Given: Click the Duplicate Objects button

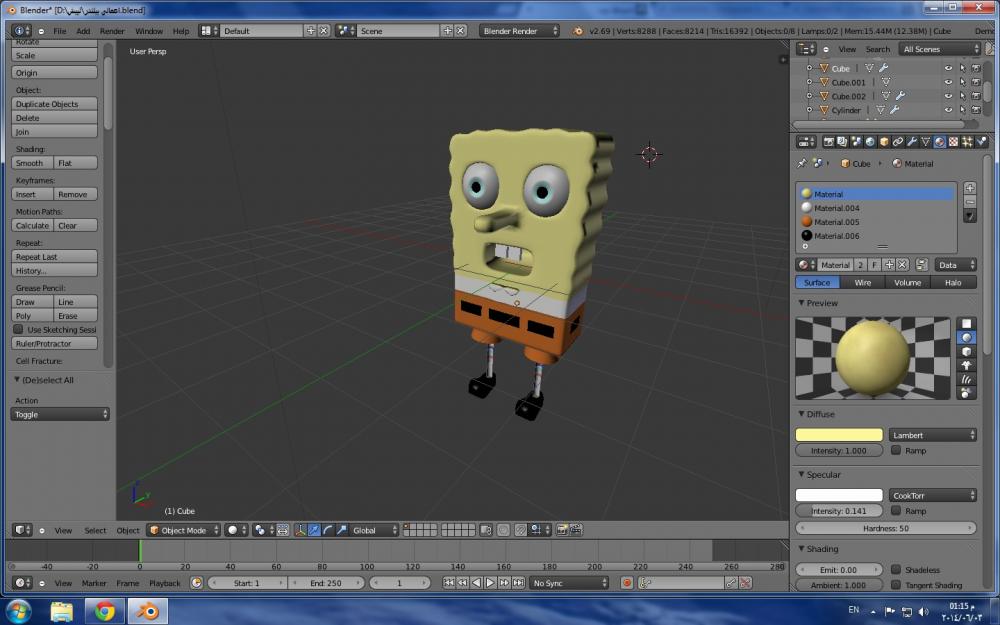Looking at the screenshot, I should (x=55, y=104).
